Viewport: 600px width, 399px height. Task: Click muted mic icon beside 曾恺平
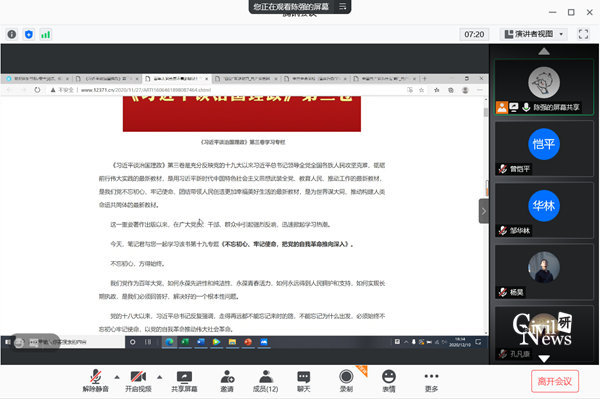(x=502, y=169)
